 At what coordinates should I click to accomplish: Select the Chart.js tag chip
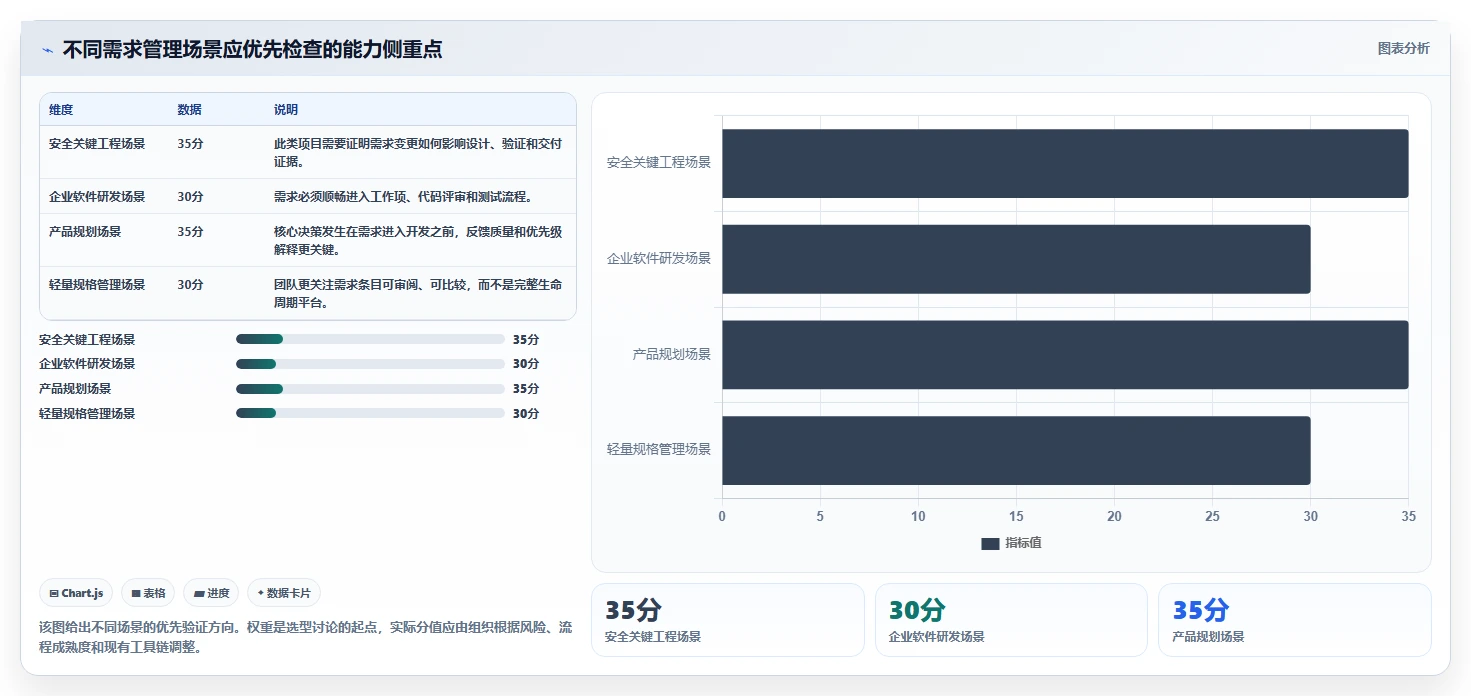coord(76,593)
